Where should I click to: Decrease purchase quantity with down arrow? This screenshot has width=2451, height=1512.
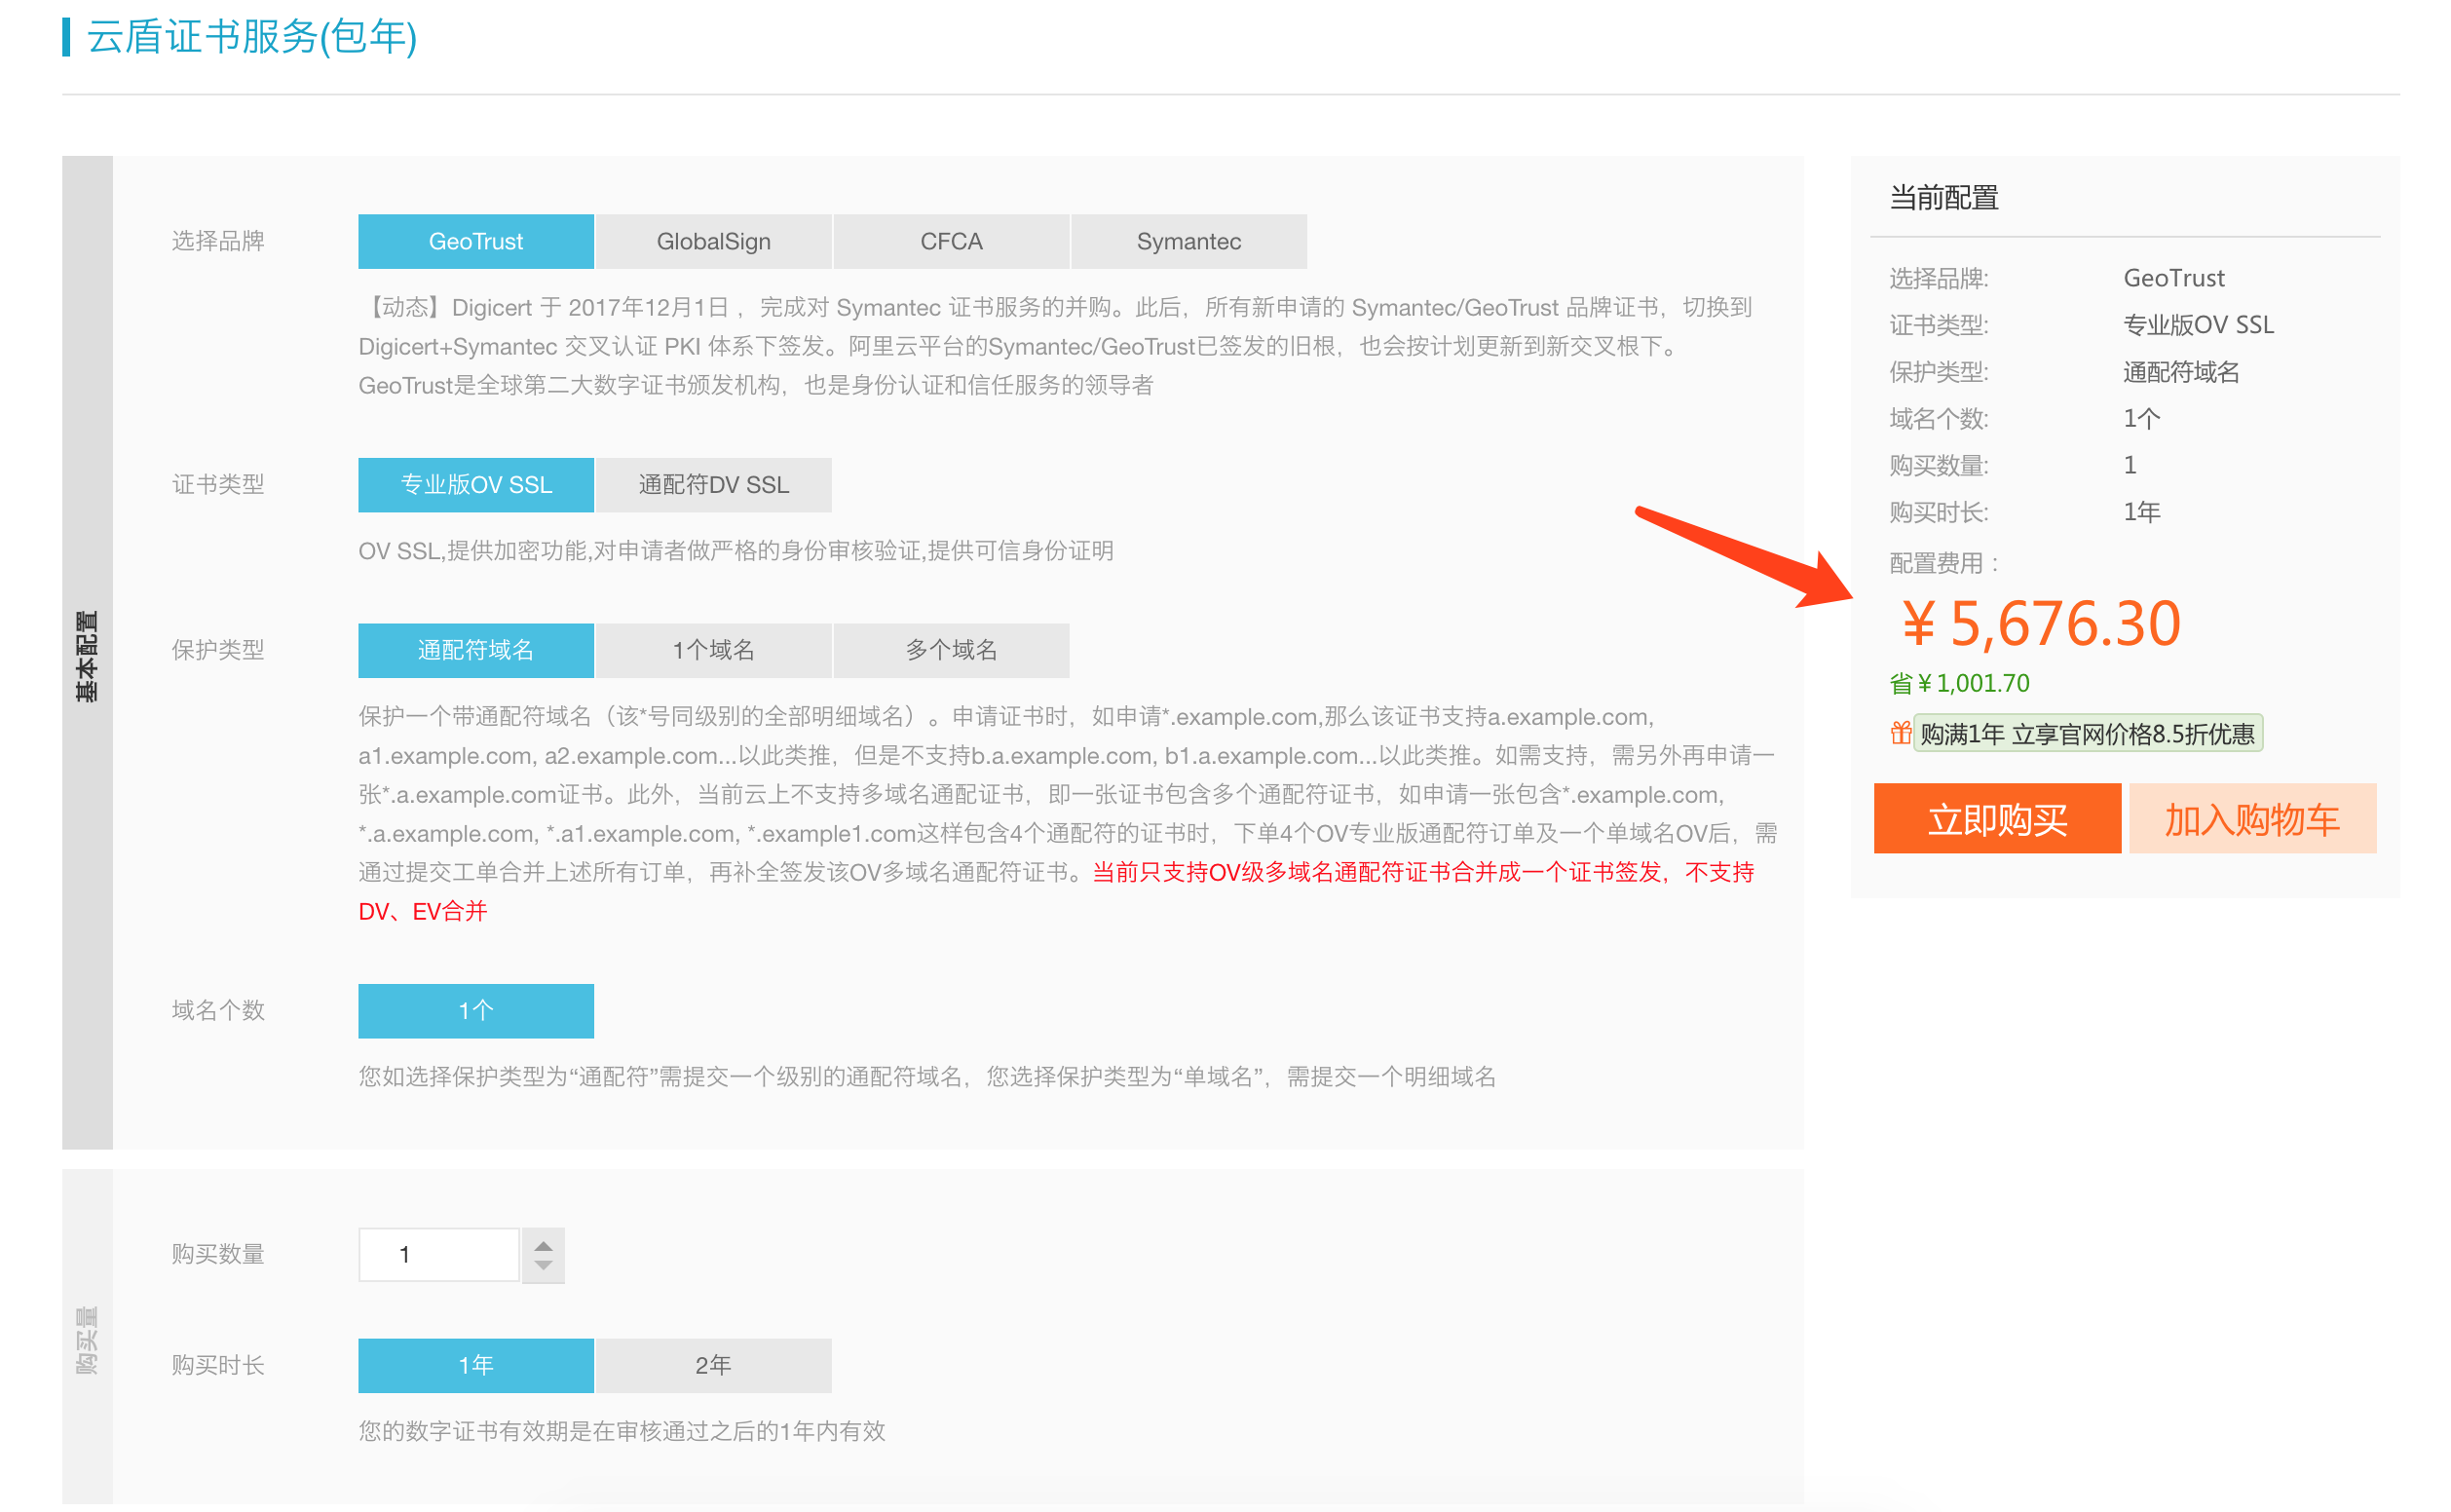[x=543, y=1266]
